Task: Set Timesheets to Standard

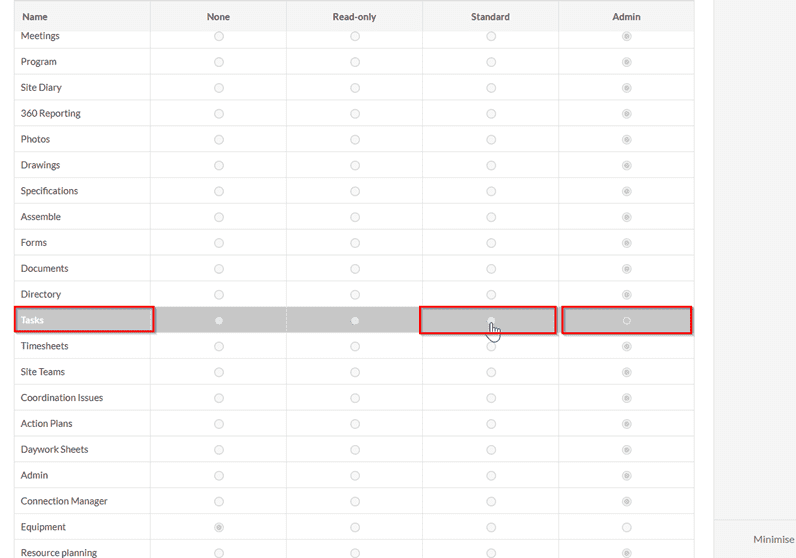Action: (490, 347)
